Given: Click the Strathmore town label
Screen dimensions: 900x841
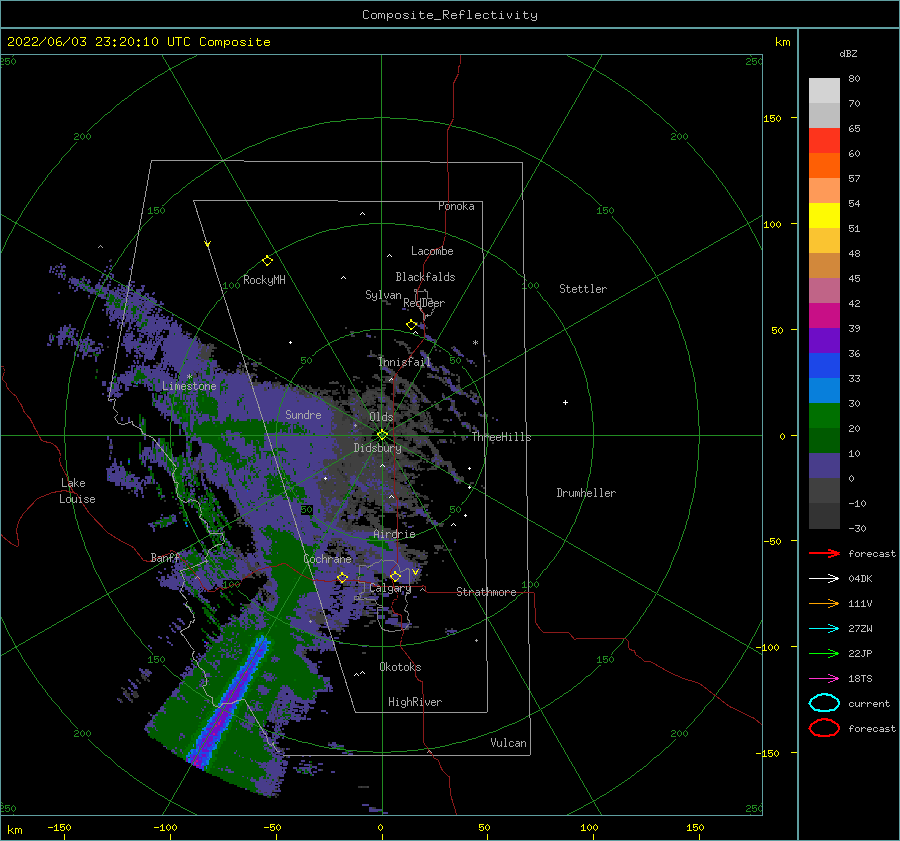Looking at the screenshot, I should [486, 592].
